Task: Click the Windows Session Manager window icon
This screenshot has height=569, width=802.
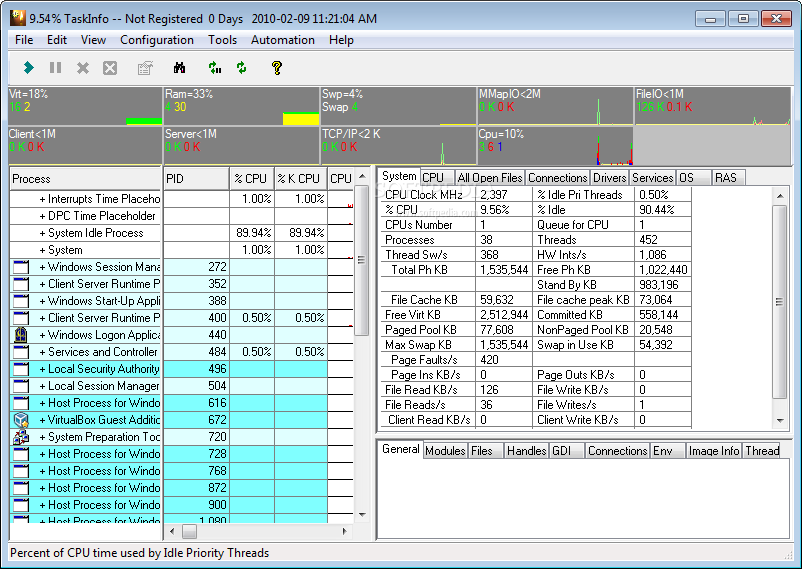Action: [x=21, y=267]
